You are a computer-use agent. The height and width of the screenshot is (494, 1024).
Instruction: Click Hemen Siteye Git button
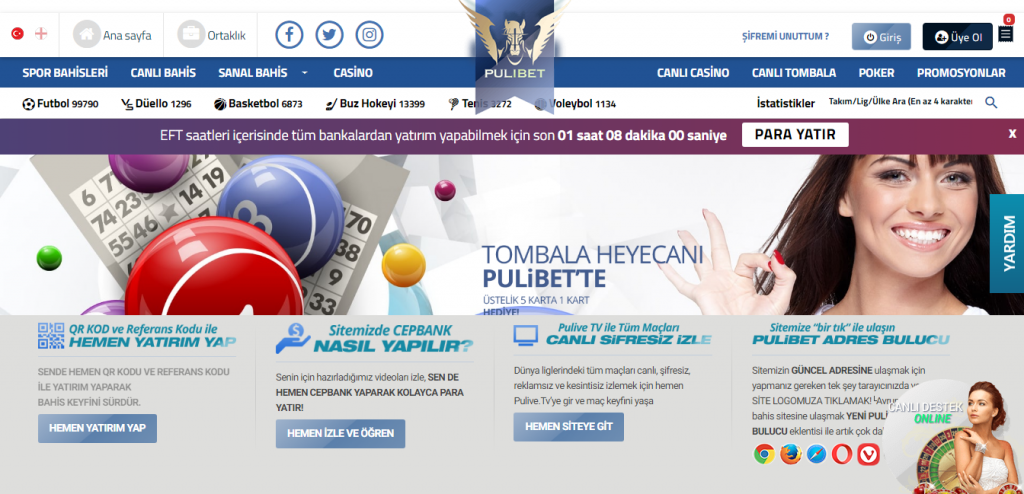(x=569, y=427)
